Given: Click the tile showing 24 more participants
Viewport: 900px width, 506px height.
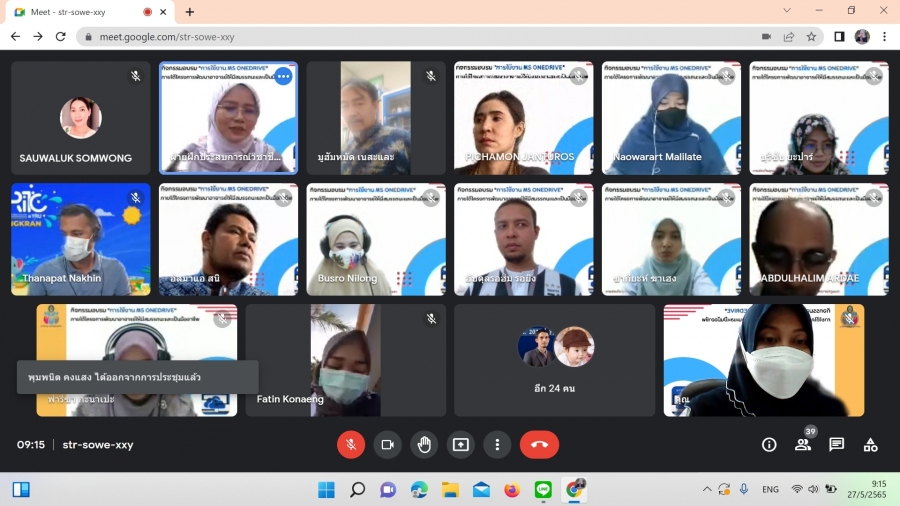Looking at the screenshot, I should pyautogui.click(x=554, y=360).
